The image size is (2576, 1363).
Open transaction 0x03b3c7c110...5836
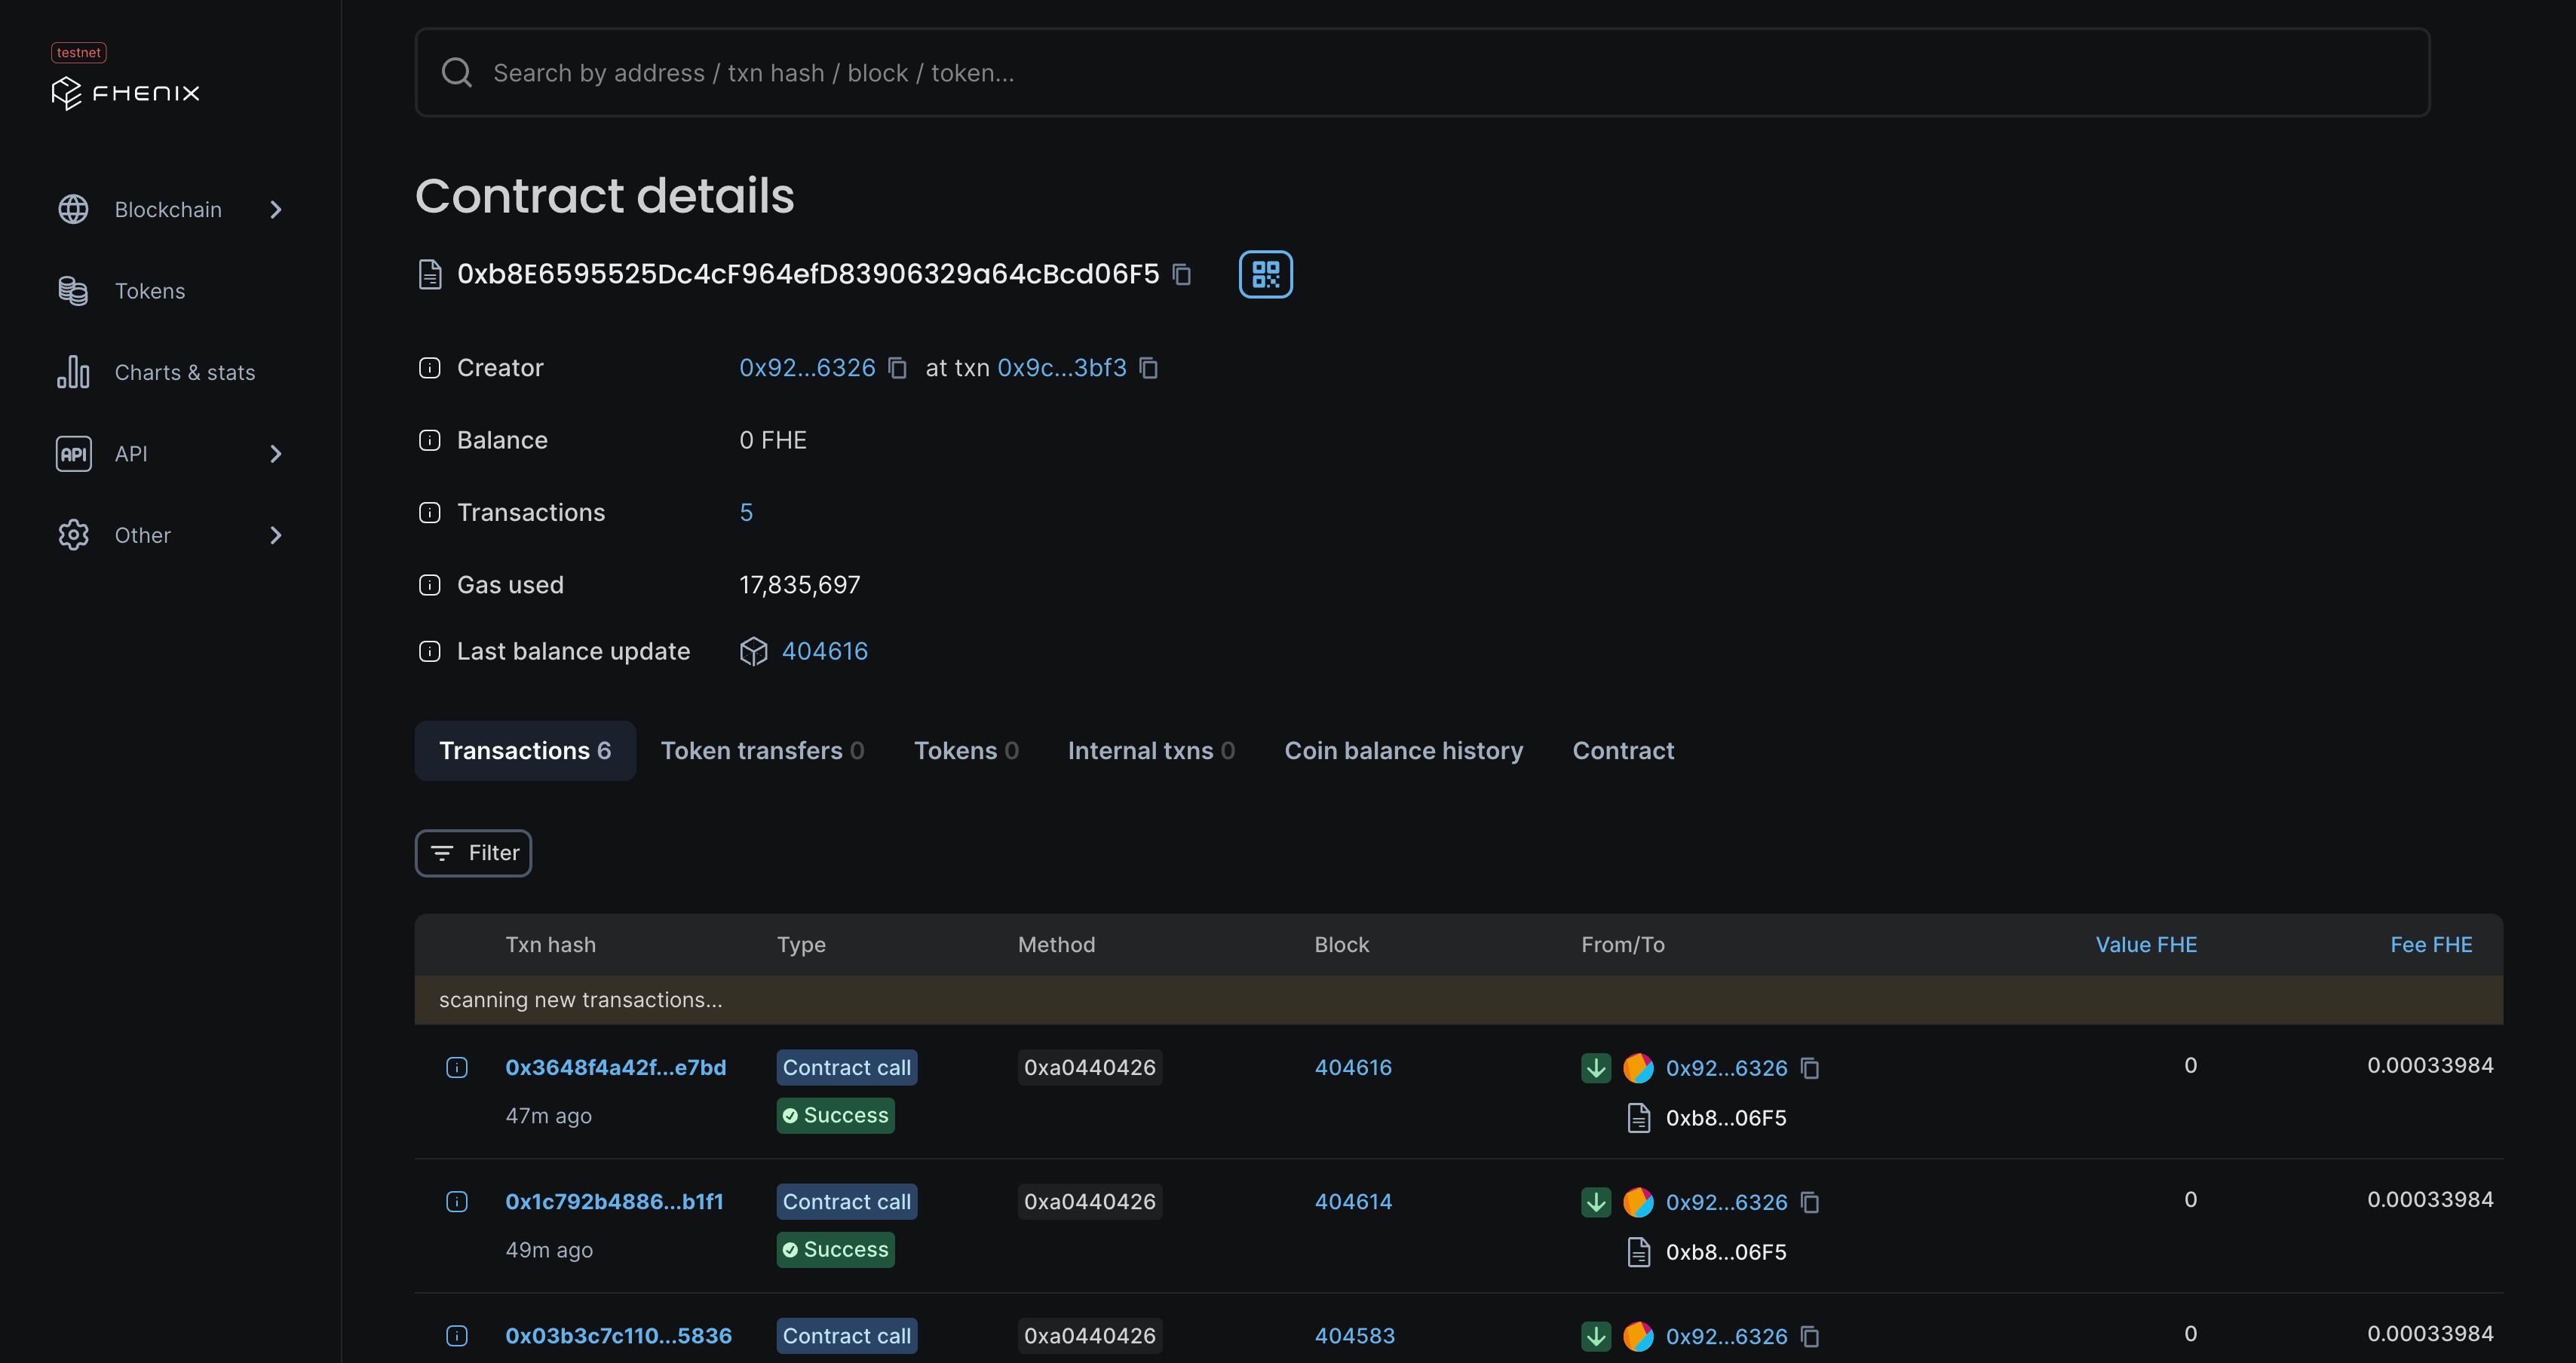click(x=618, y=1336)
